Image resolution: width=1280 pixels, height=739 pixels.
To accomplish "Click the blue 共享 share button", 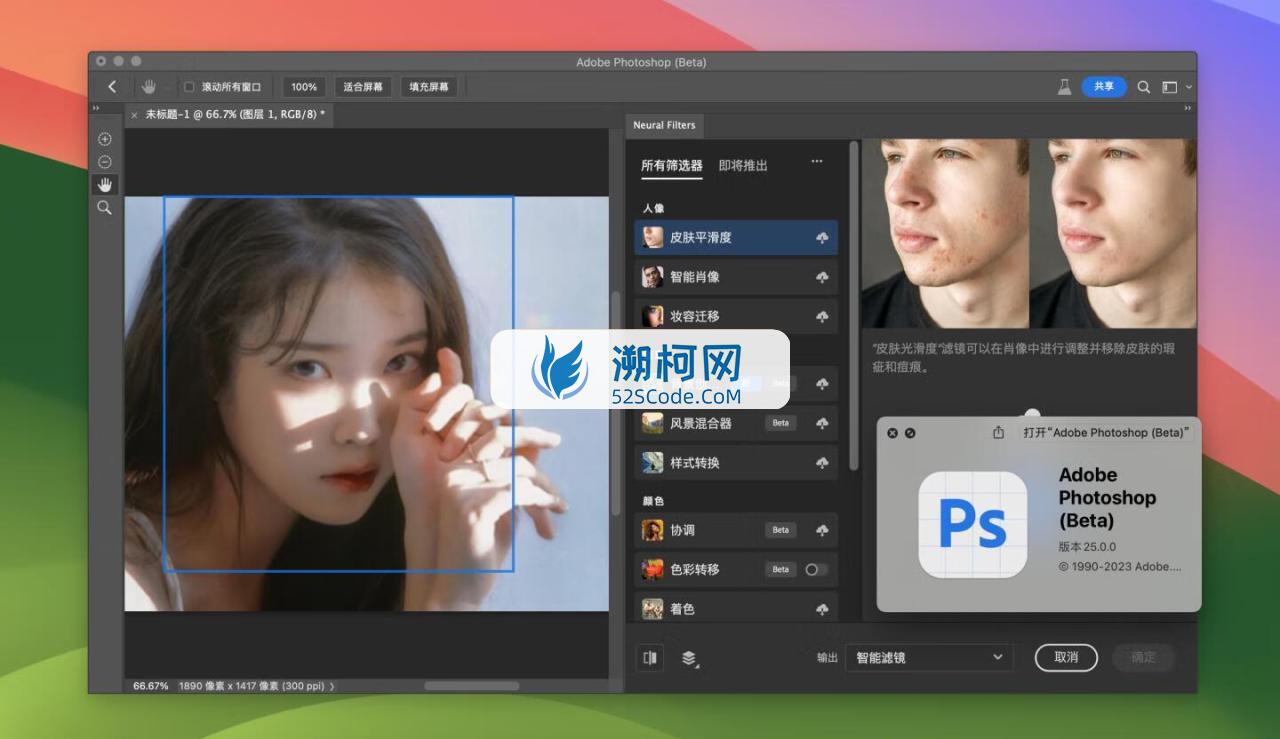I will (x=1104, y=87).
